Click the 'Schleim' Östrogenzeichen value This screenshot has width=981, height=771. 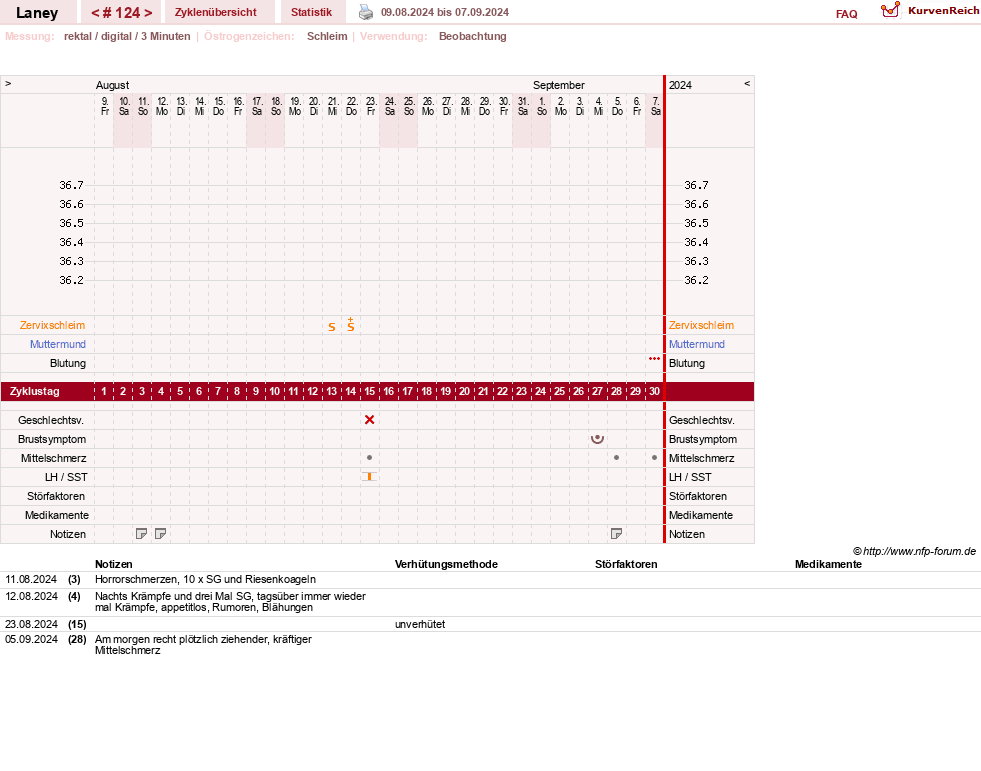[x=327, y=36]
